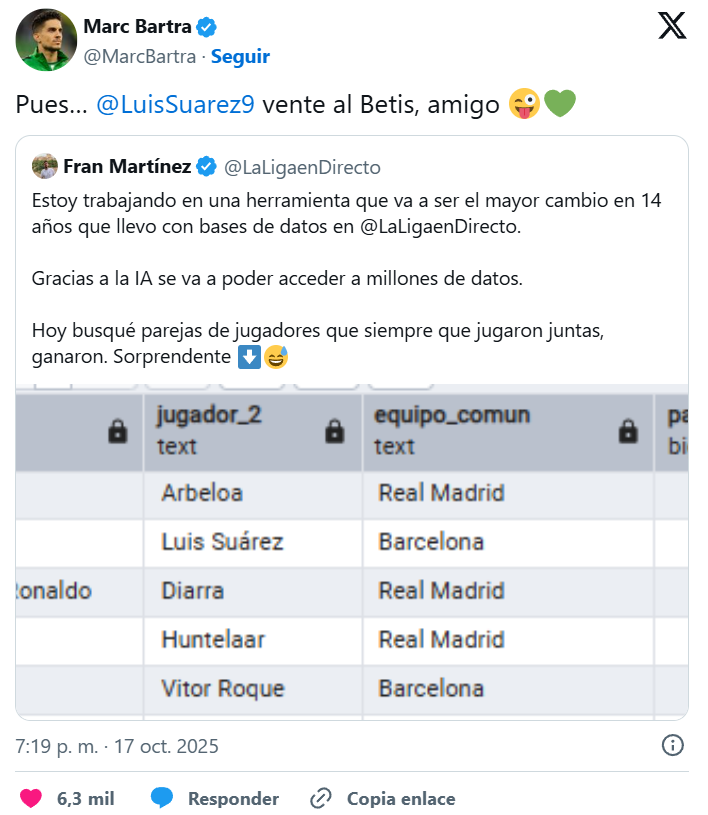This screenshot has width=708, height=815.
Task: Click Fran Martínez's small avatar
Action: [43, 166]
